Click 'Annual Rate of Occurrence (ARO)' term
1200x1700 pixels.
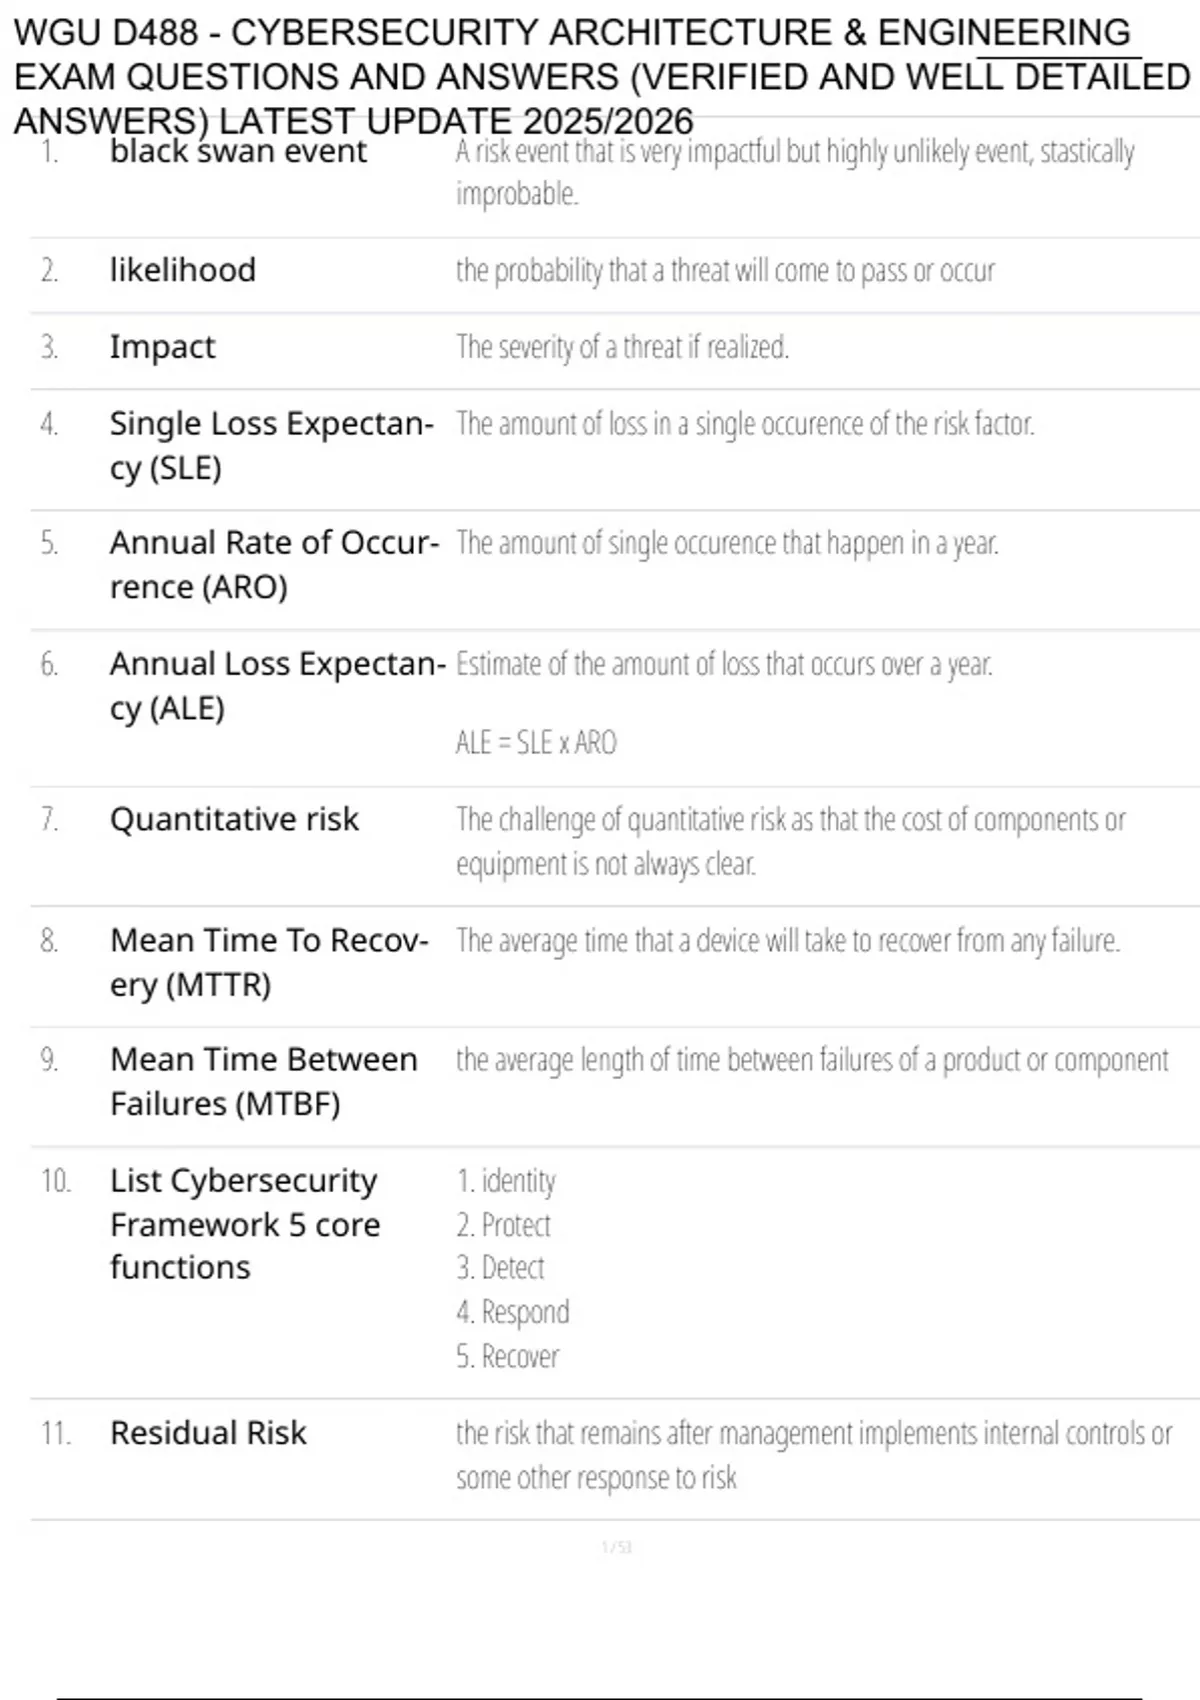(x=274, y=565)
